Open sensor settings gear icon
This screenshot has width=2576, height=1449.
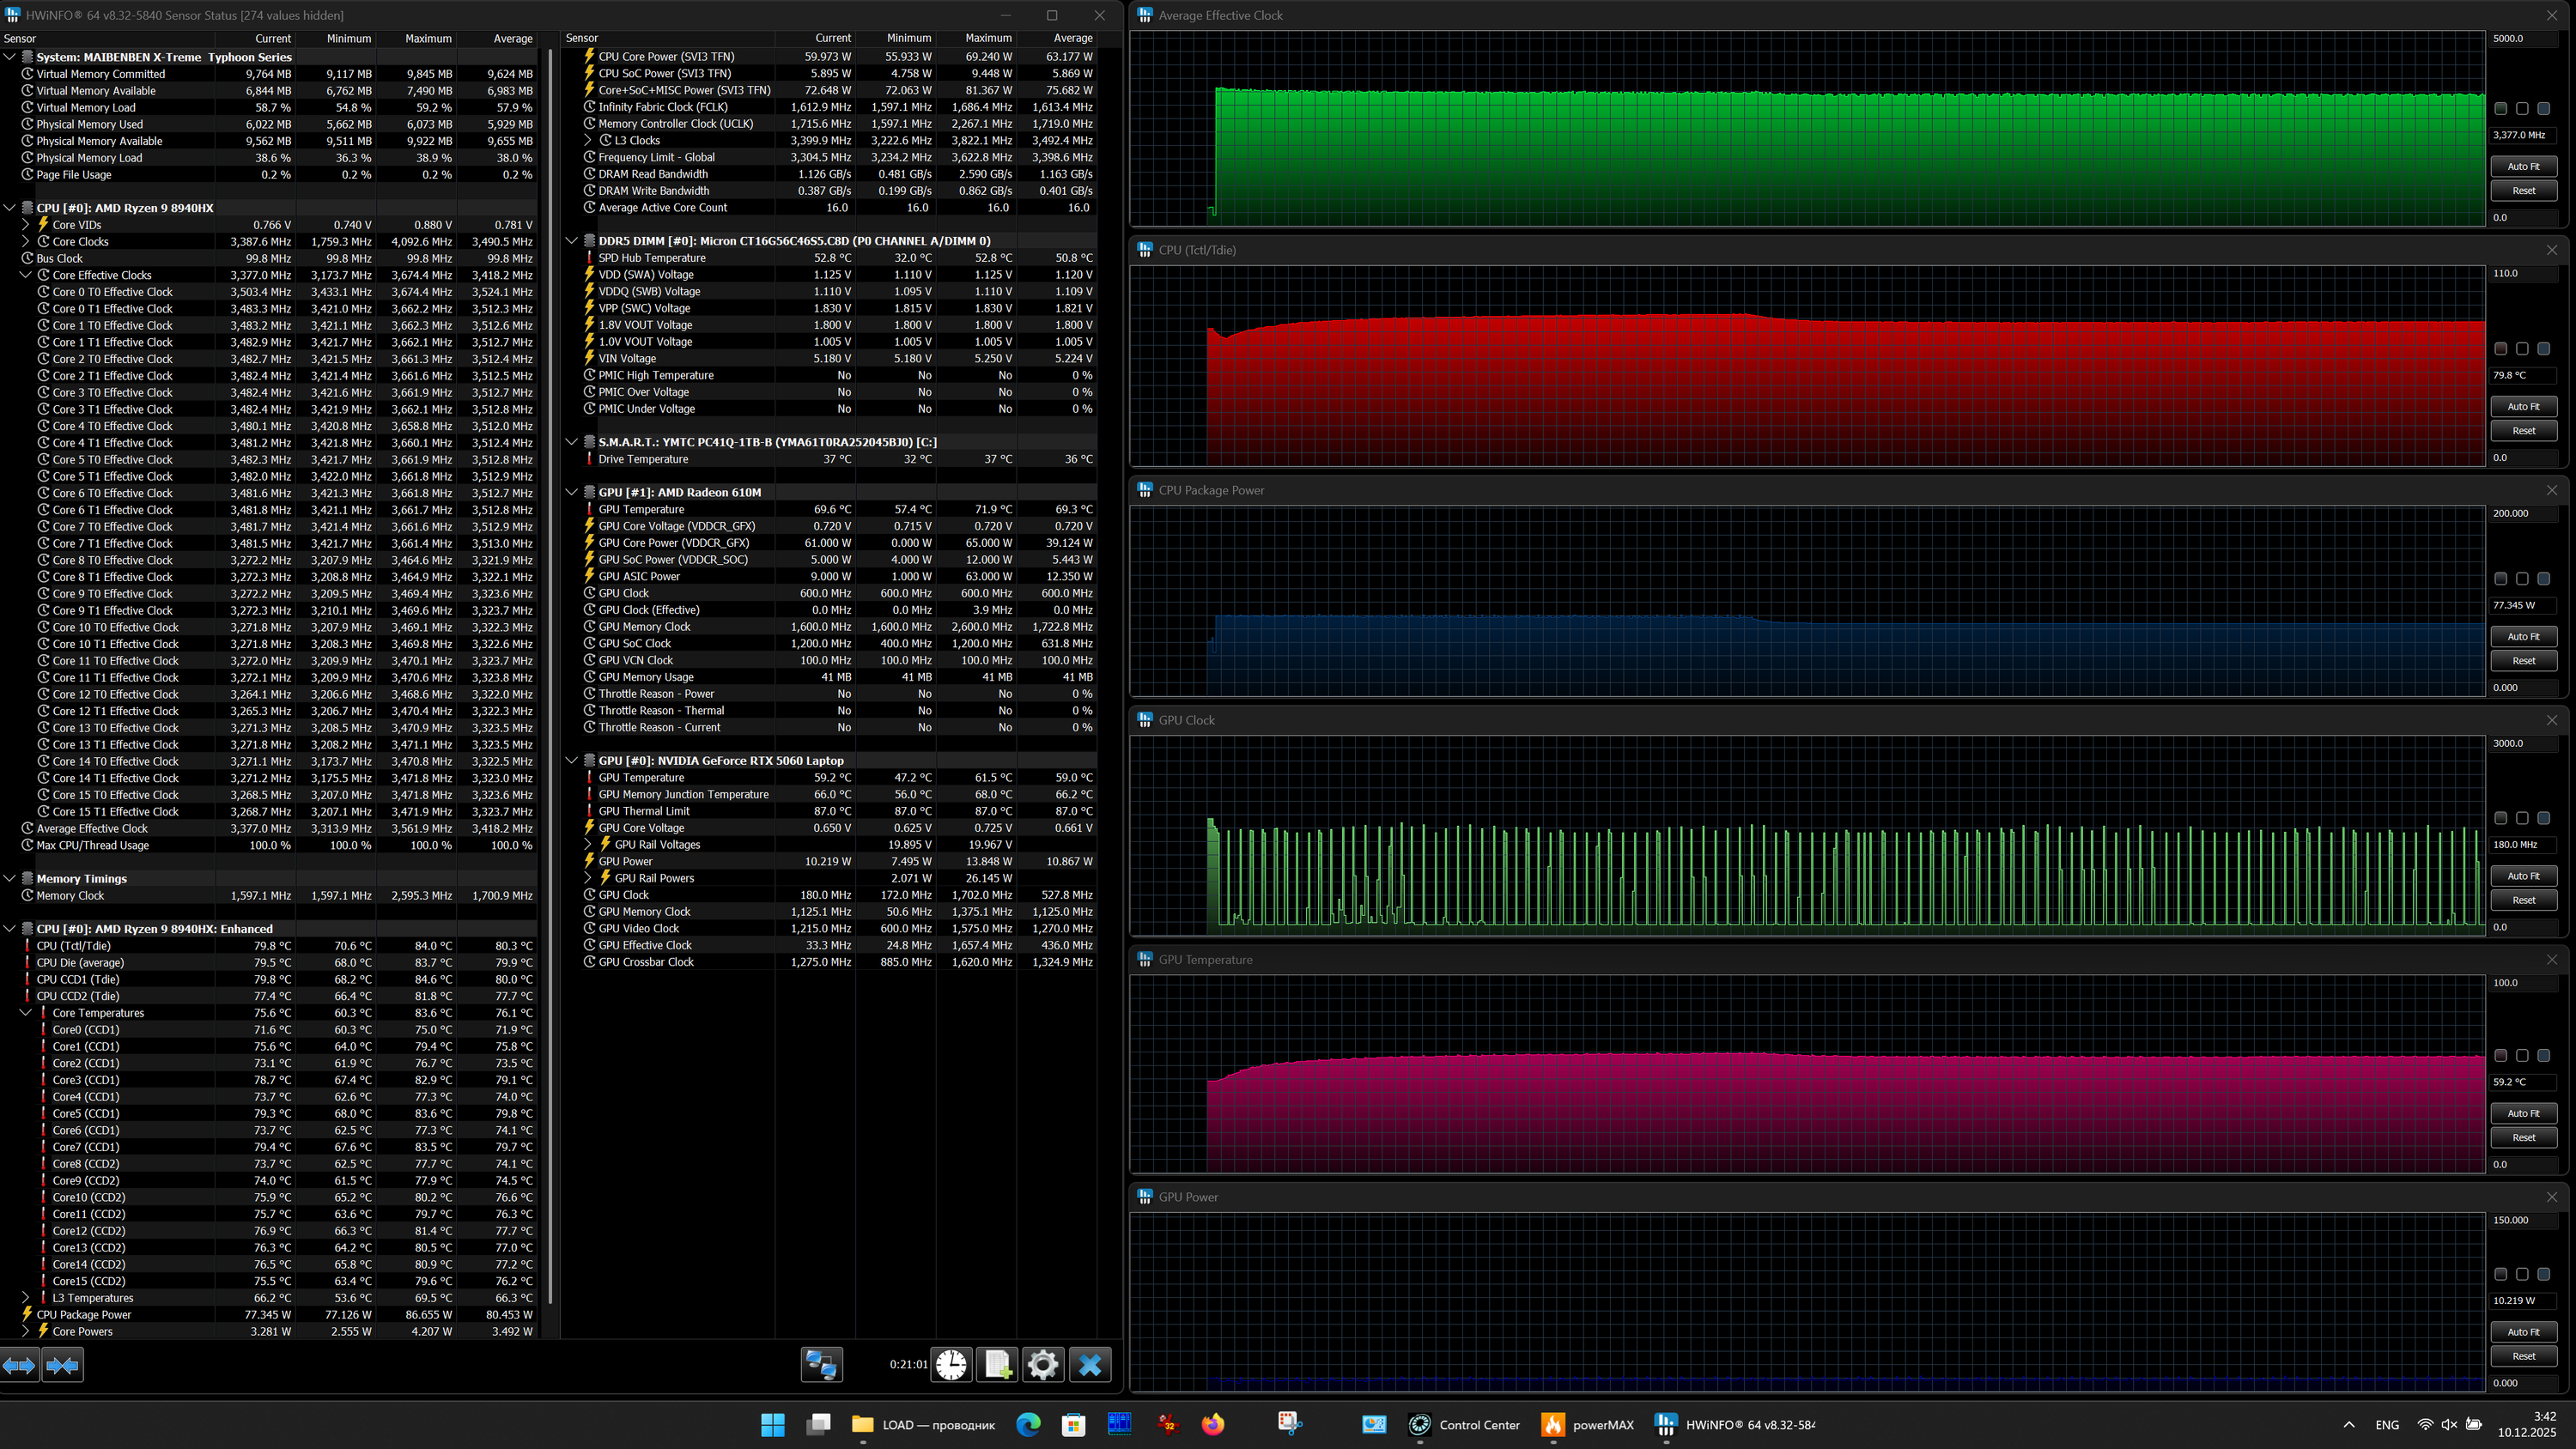[x=1042, y=1364]
